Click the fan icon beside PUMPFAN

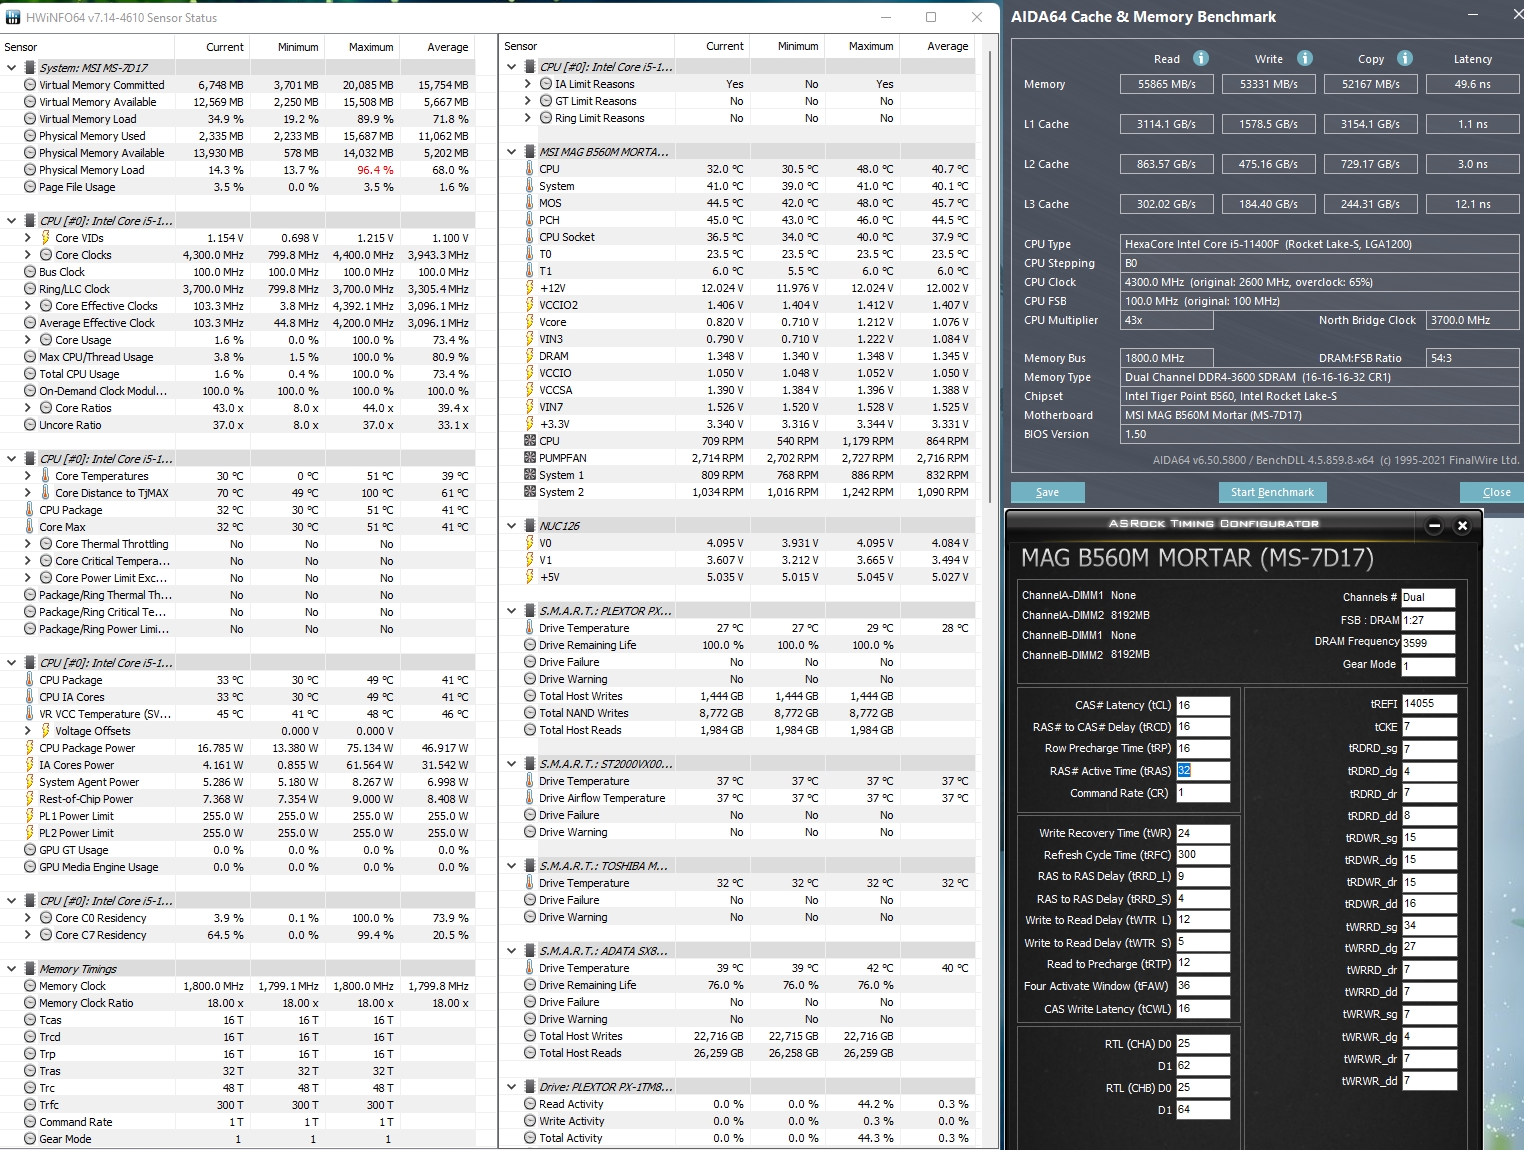pos(530,458)
